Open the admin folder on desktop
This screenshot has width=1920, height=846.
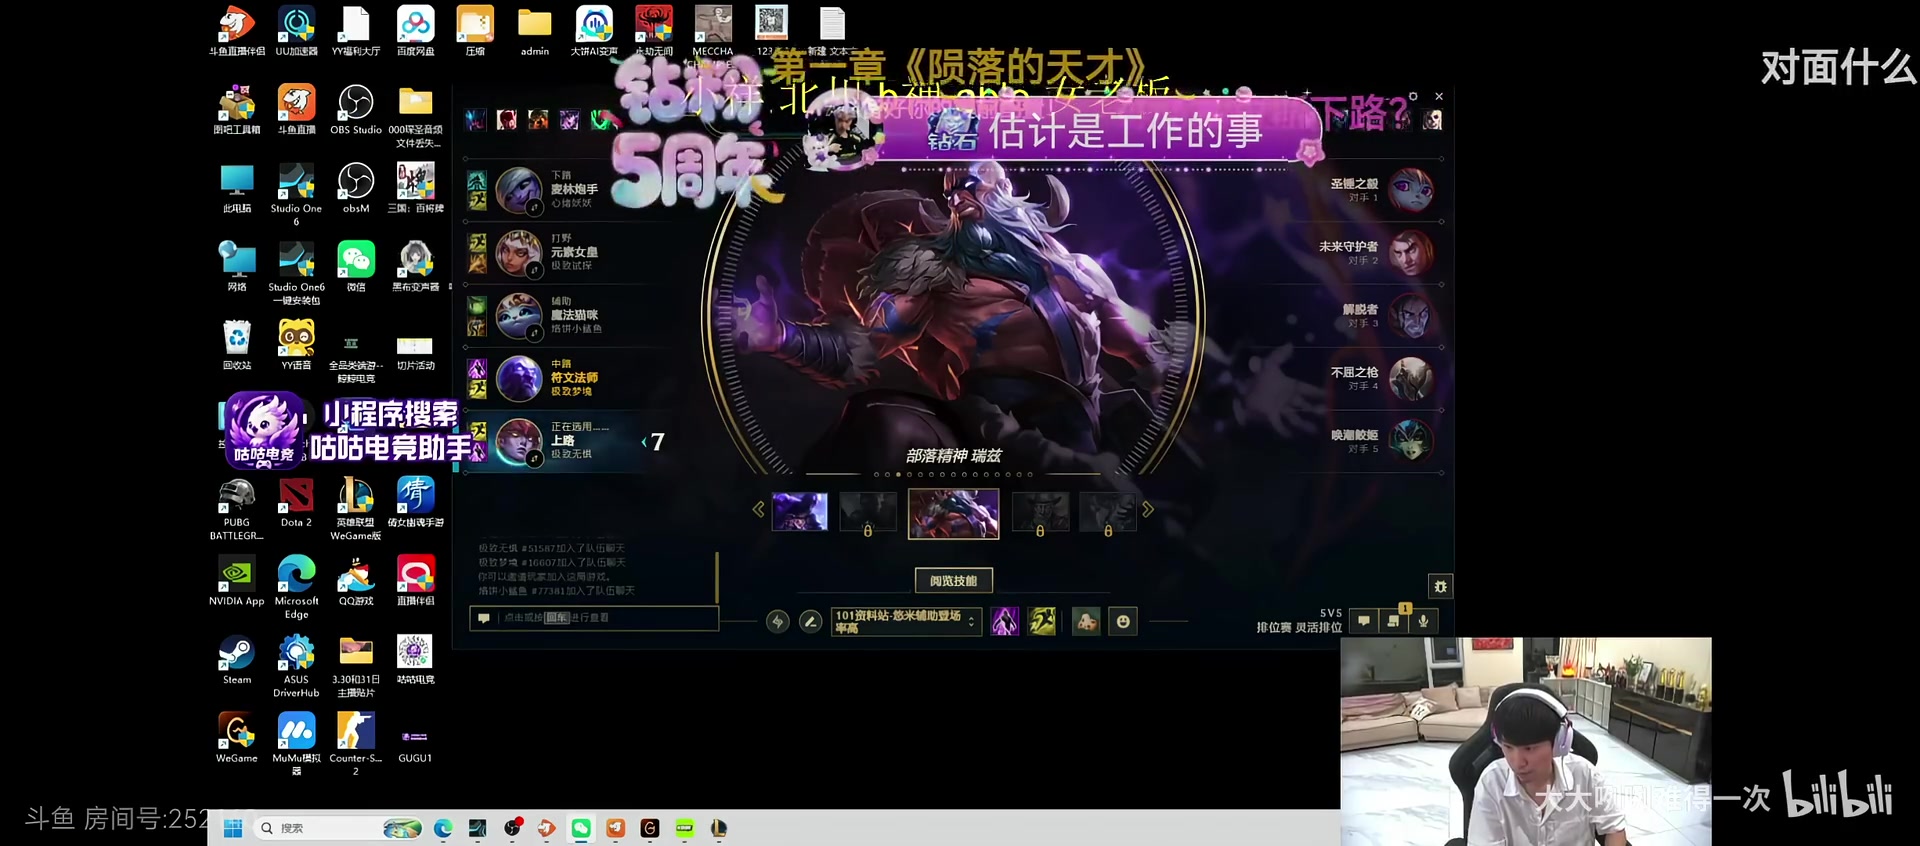pos(535,31)
